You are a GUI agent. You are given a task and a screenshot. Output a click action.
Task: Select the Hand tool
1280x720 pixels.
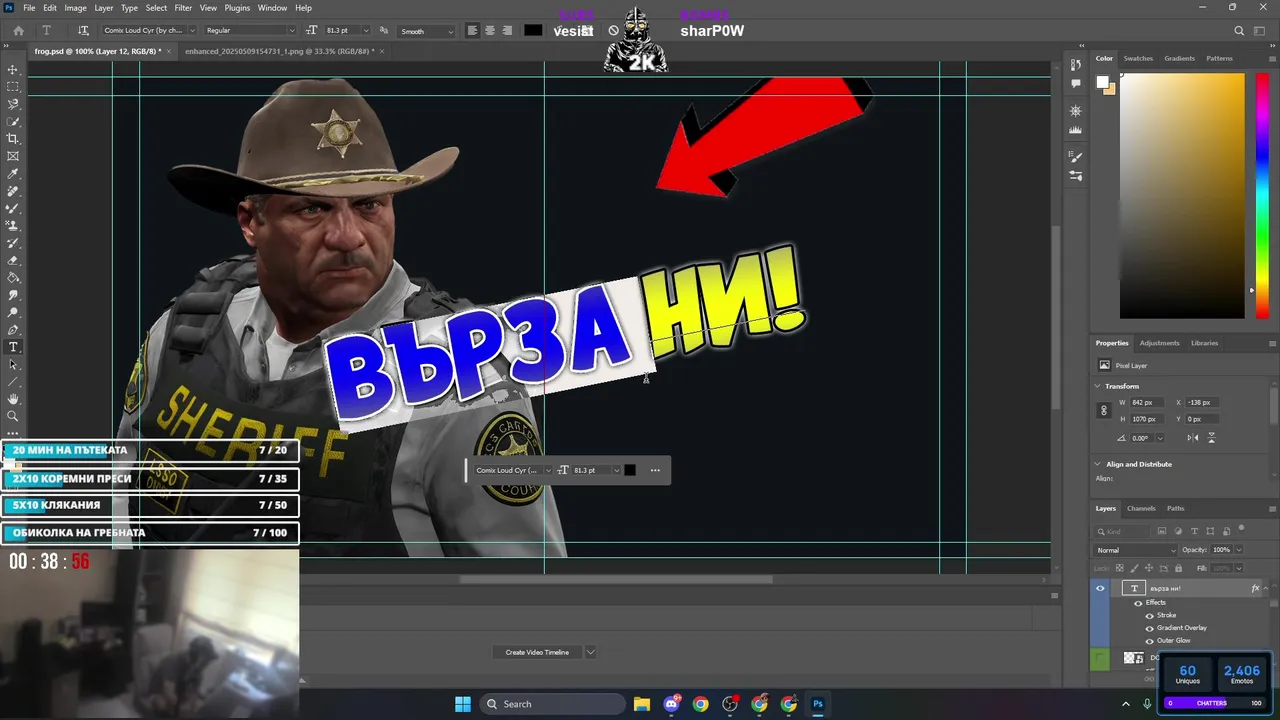(x=13, y=399)
